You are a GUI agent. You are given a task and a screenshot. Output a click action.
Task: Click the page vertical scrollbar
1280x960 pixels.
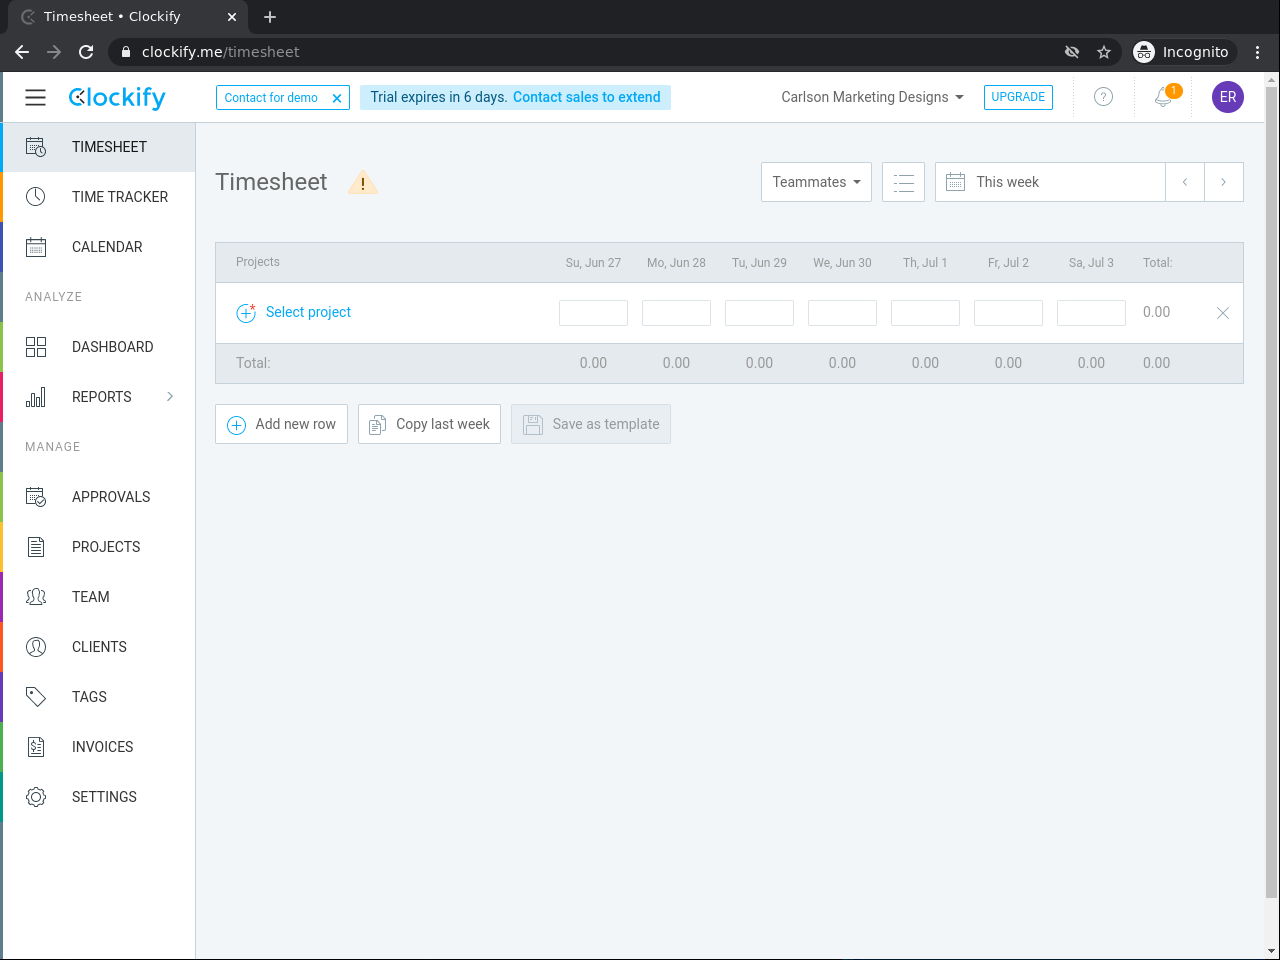click(1272, 490)
